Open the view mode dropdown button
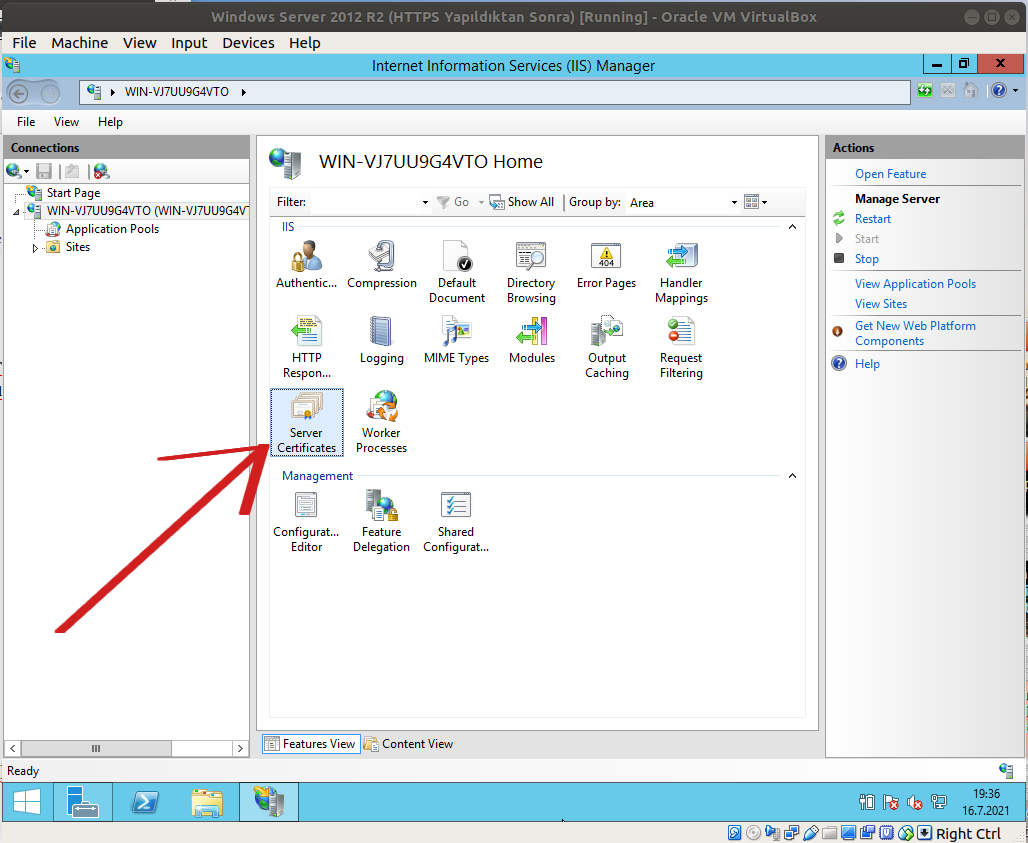This screenshot has width=1028, height=843. pyautogui.click(x=755, y=202)
